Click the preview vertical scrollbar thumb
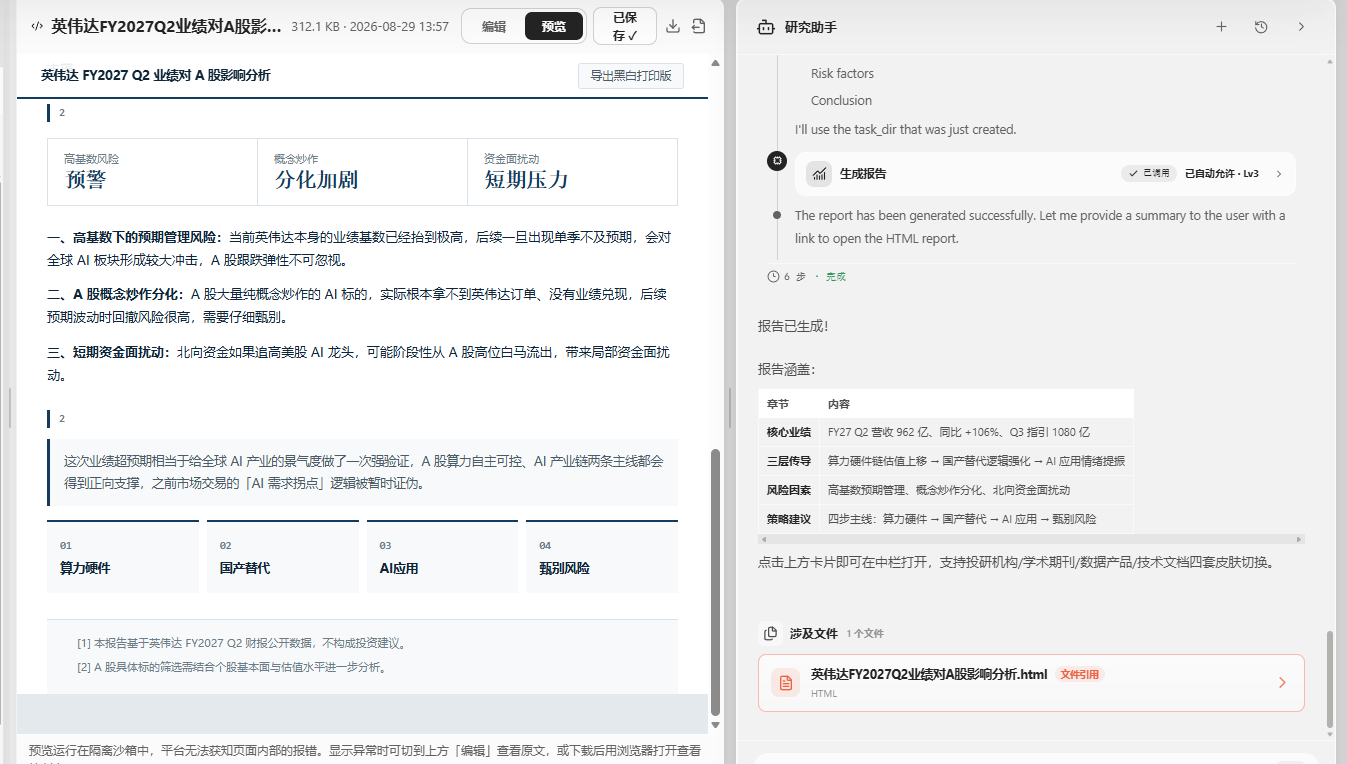 coord(715,580)
